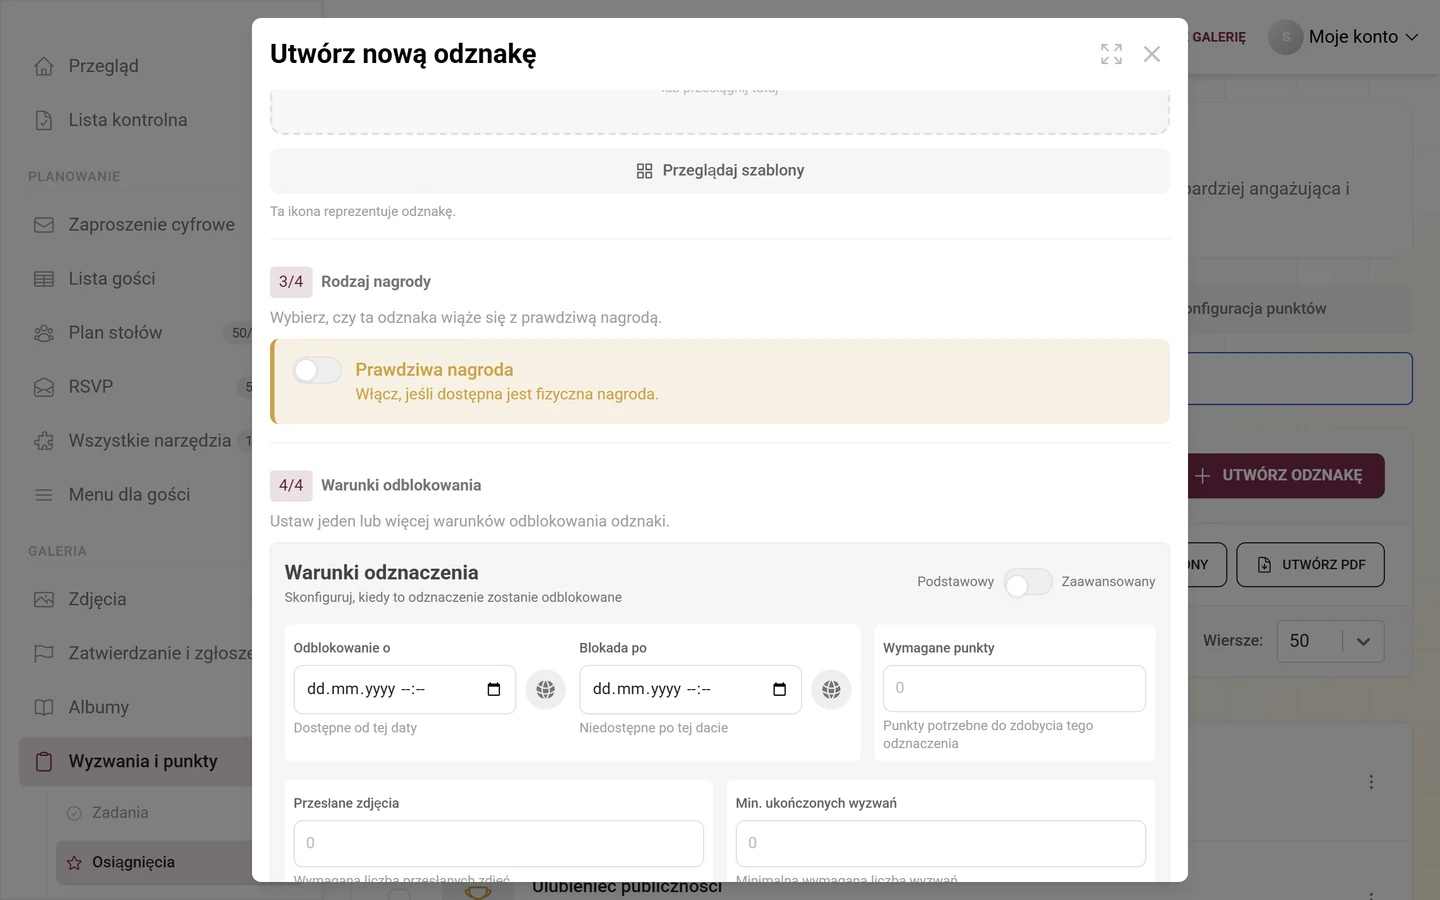1440x900 pixels.
Task: Open Przeglądaj szablony template browser
Action: (x=720, y=171)
